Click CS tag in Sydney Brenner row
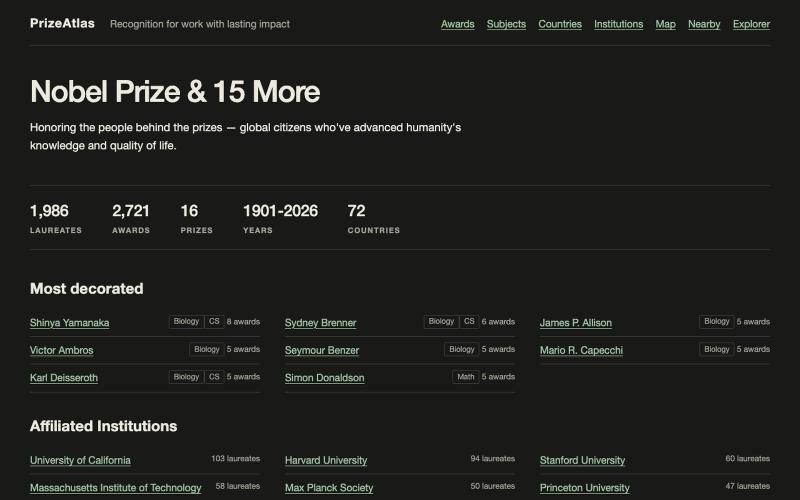Image resolution: width=800 pixels, height=500 pixels. (469, 321)
